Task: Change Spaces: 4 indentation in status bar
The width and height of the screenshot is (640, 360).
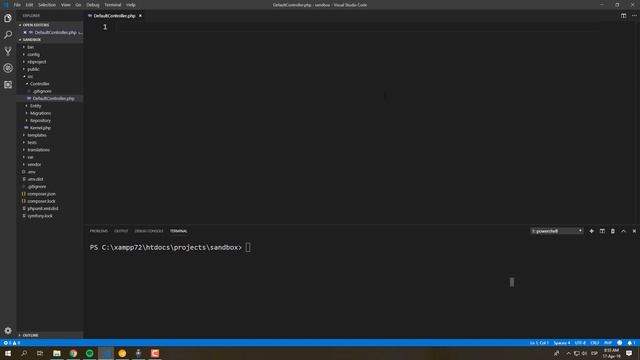Action: 562,343
